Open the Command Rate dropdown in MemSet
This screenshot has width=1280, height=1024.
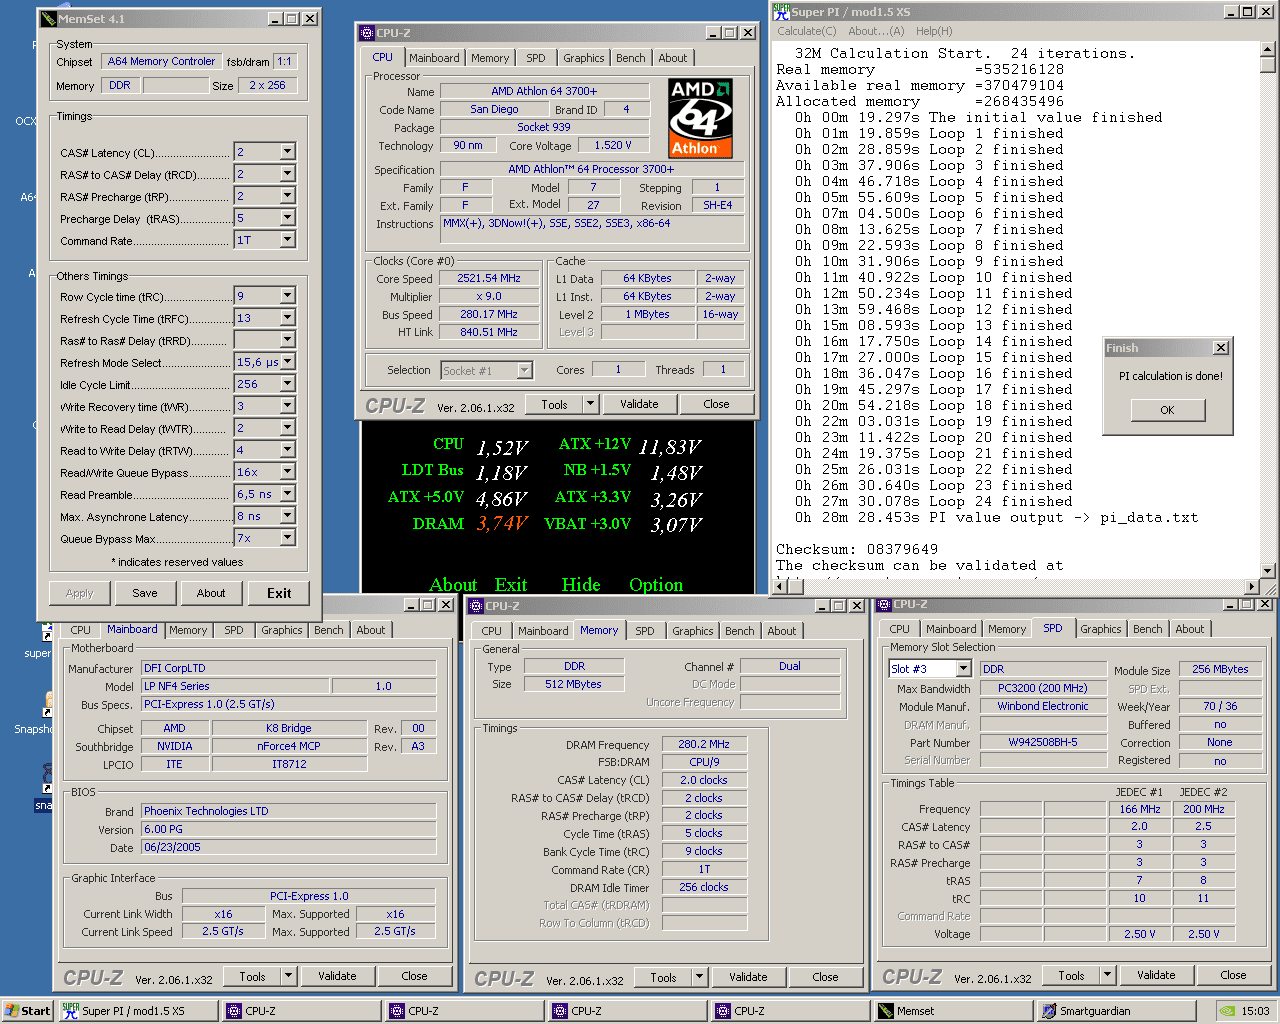(x=287, y=240)
